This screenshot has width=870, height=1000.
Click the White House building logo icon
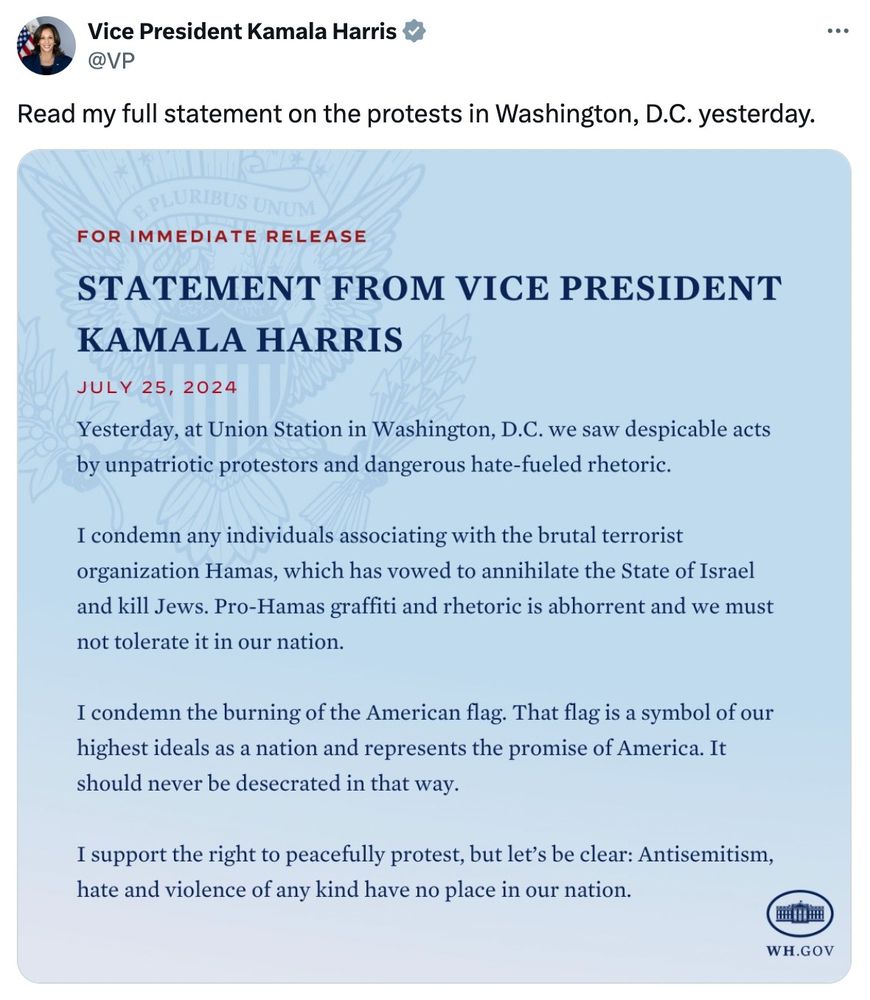coord(800,913)
